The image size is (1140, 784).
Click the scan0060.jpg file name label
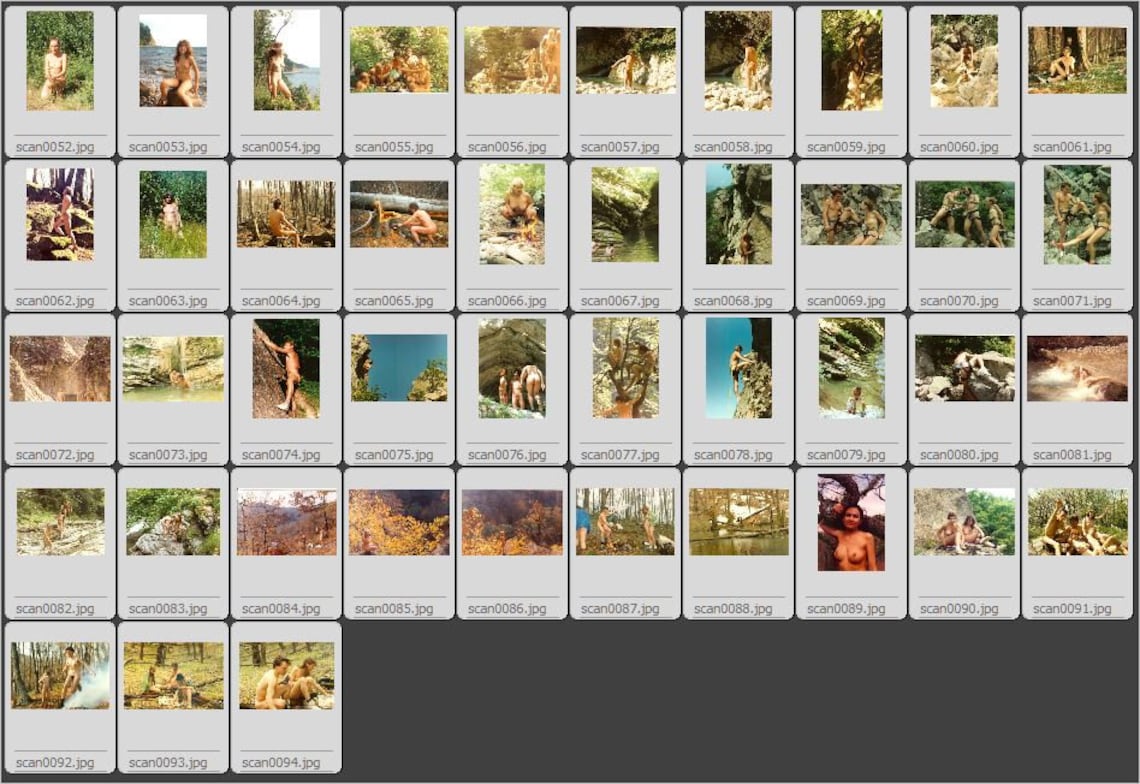coord(959,147)
